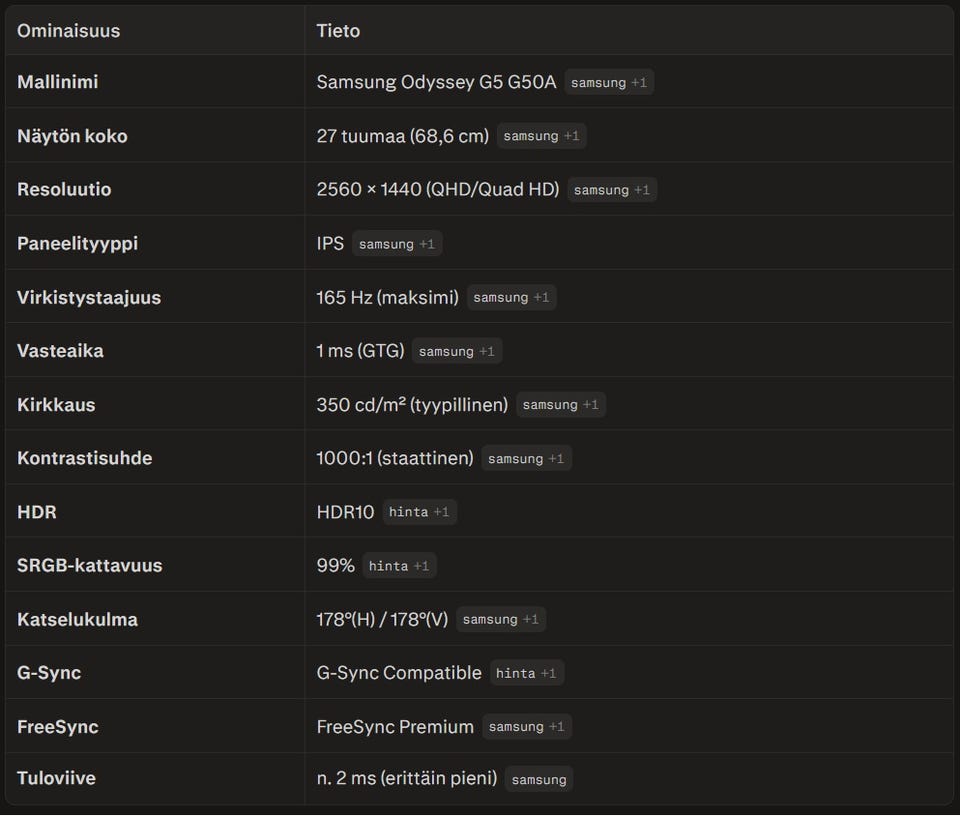Select the value FreeSync Premium
Viewport: 960px width, 816px height.
[395, 727]
